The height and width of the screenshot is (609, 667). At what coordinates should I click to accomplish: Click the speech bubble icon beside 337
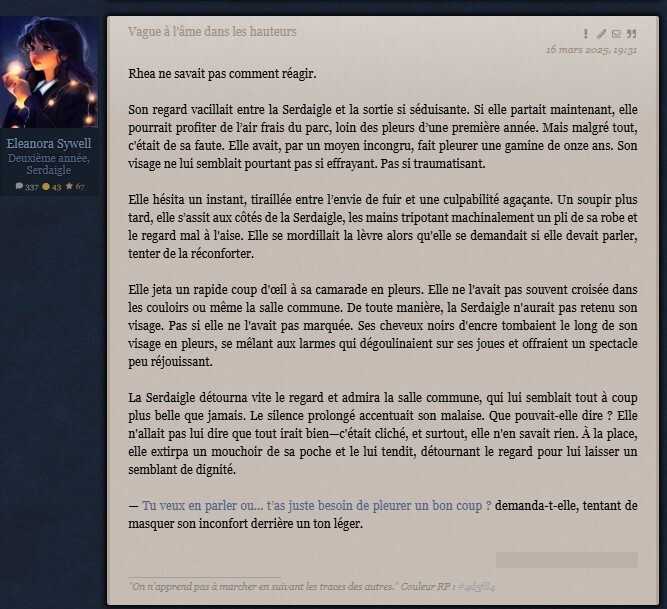pyautogui.click(x=19, y=186)
